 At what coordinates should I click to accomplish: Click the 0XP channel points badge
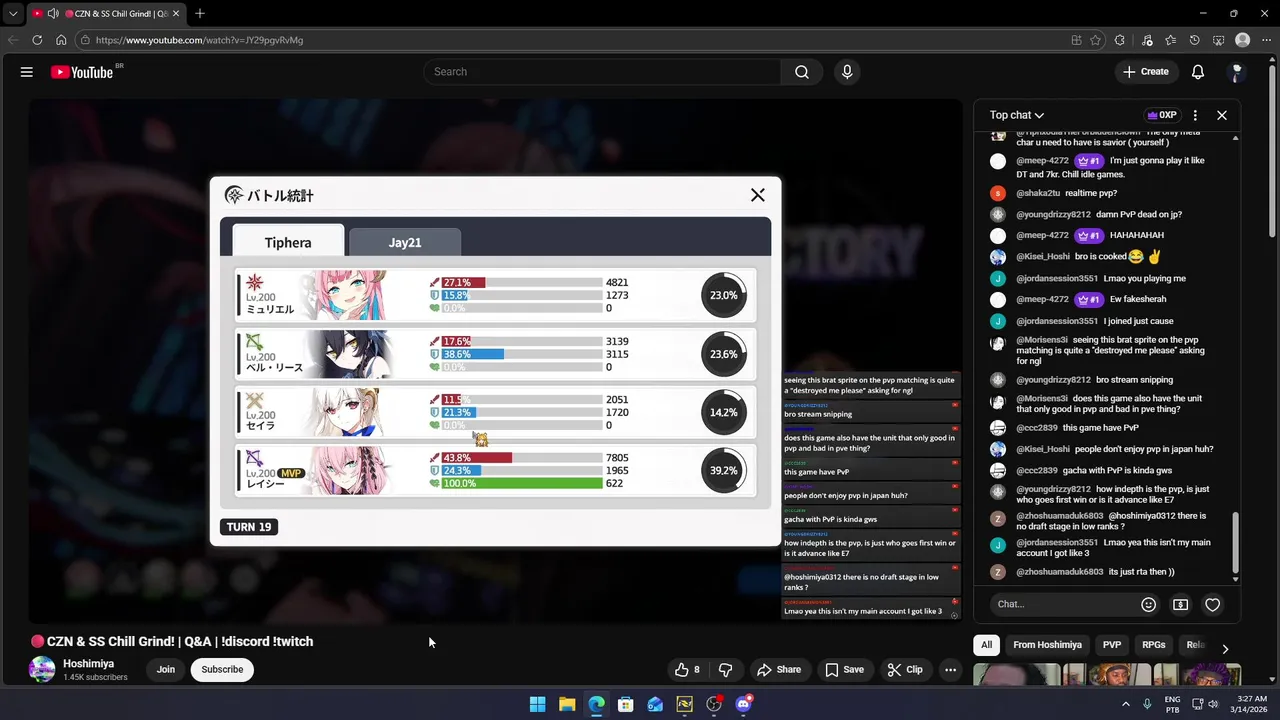(x=1161, y=115)
